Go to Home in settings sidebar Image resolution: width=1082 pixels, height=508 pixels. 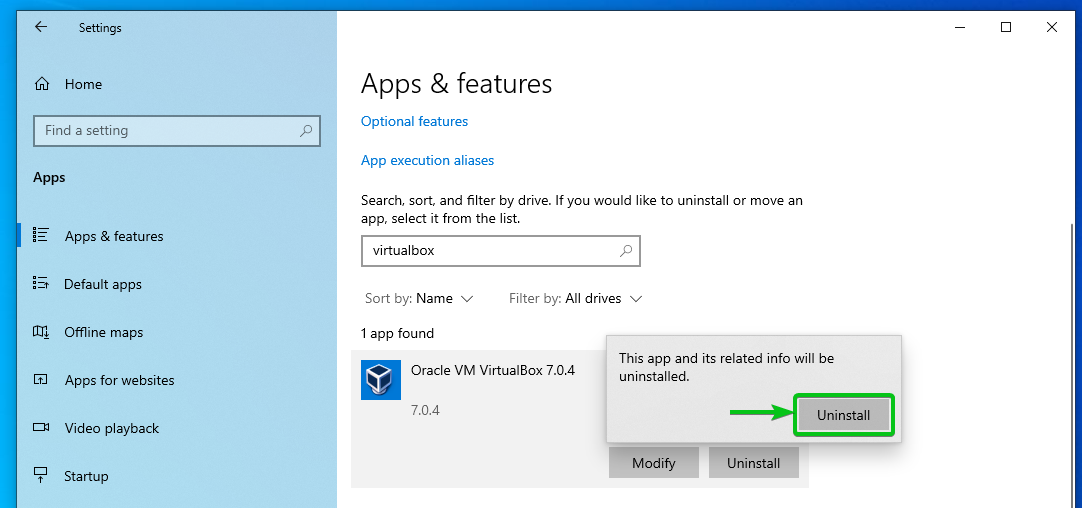83,84
